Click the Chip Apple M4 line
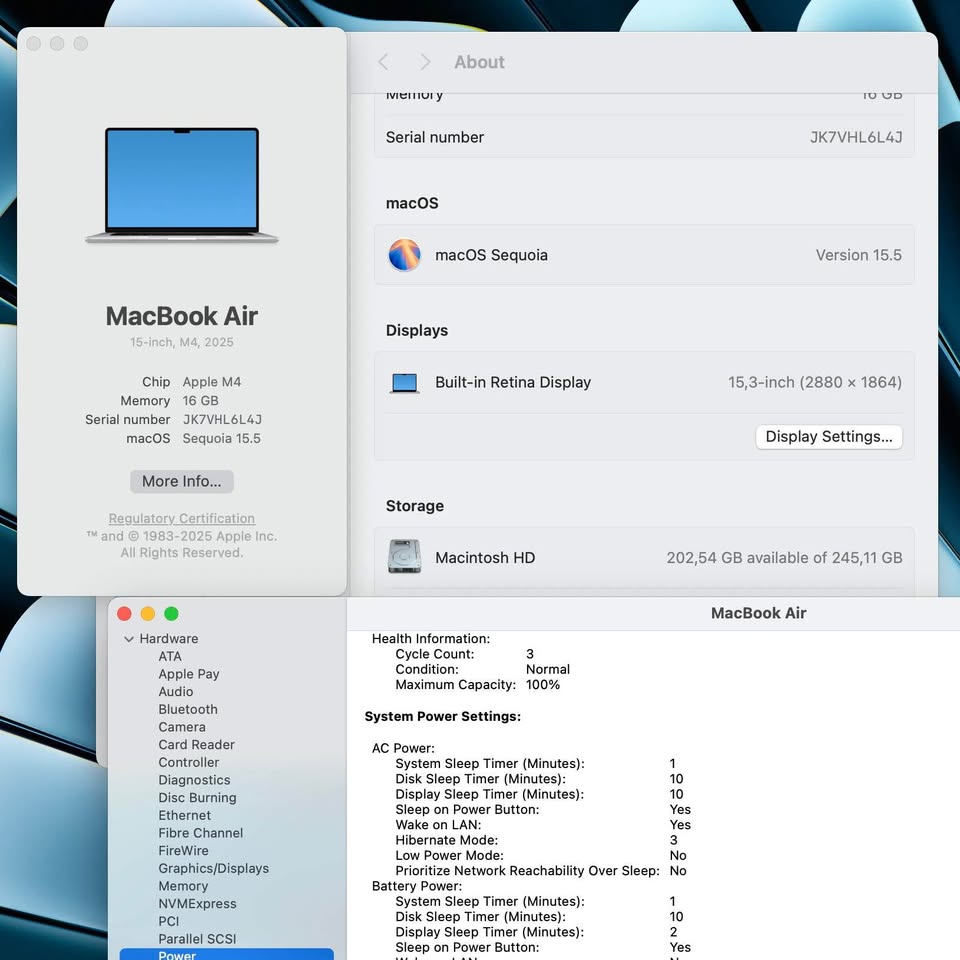Image resolution: width=960 pixels, height=960 pixels. click(x=191, y=382)
